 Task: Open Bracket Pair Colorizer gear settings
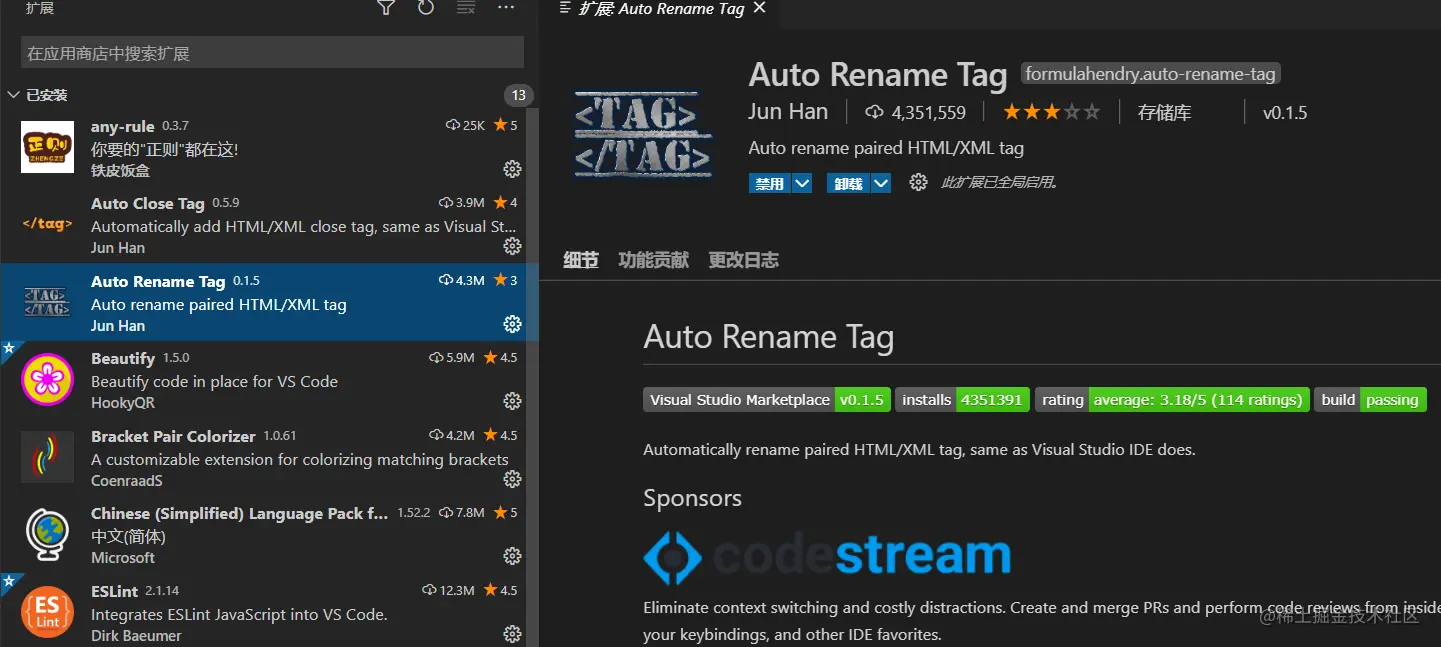pyautogui.click(x=512, y=479)
